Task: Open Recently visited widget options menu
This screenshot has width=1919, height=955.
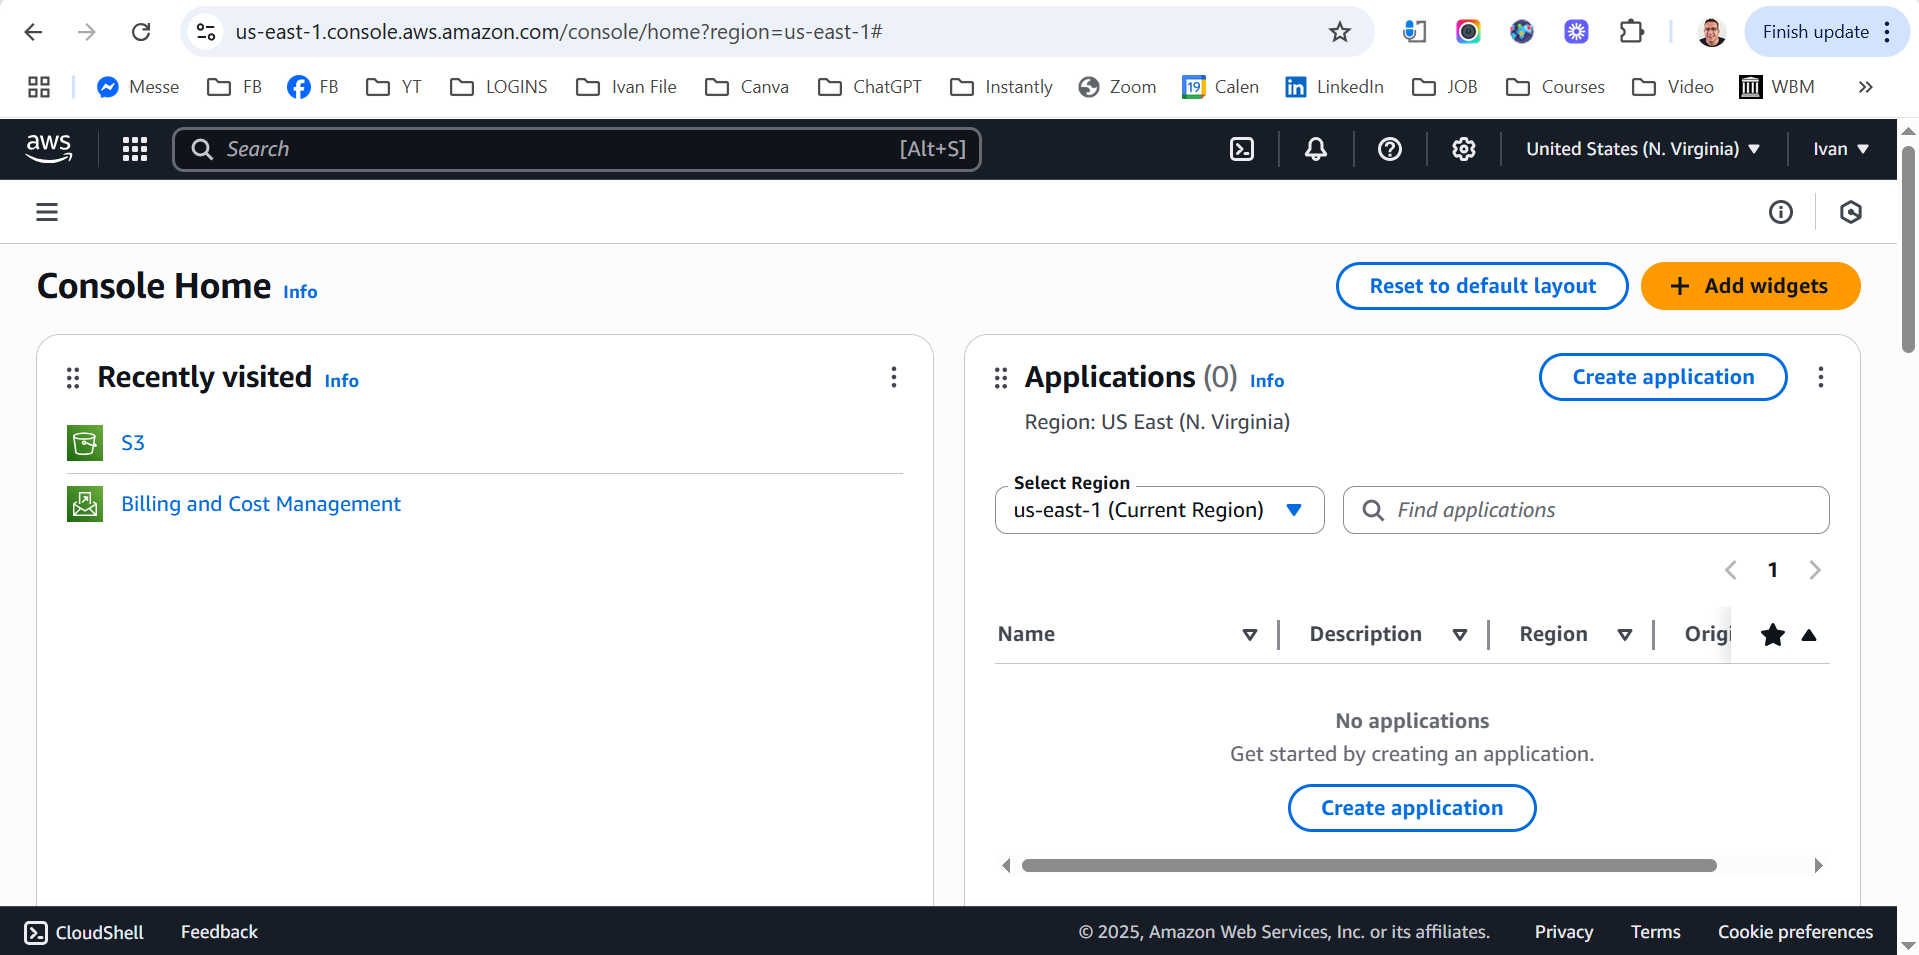Action: coord(893,377)
